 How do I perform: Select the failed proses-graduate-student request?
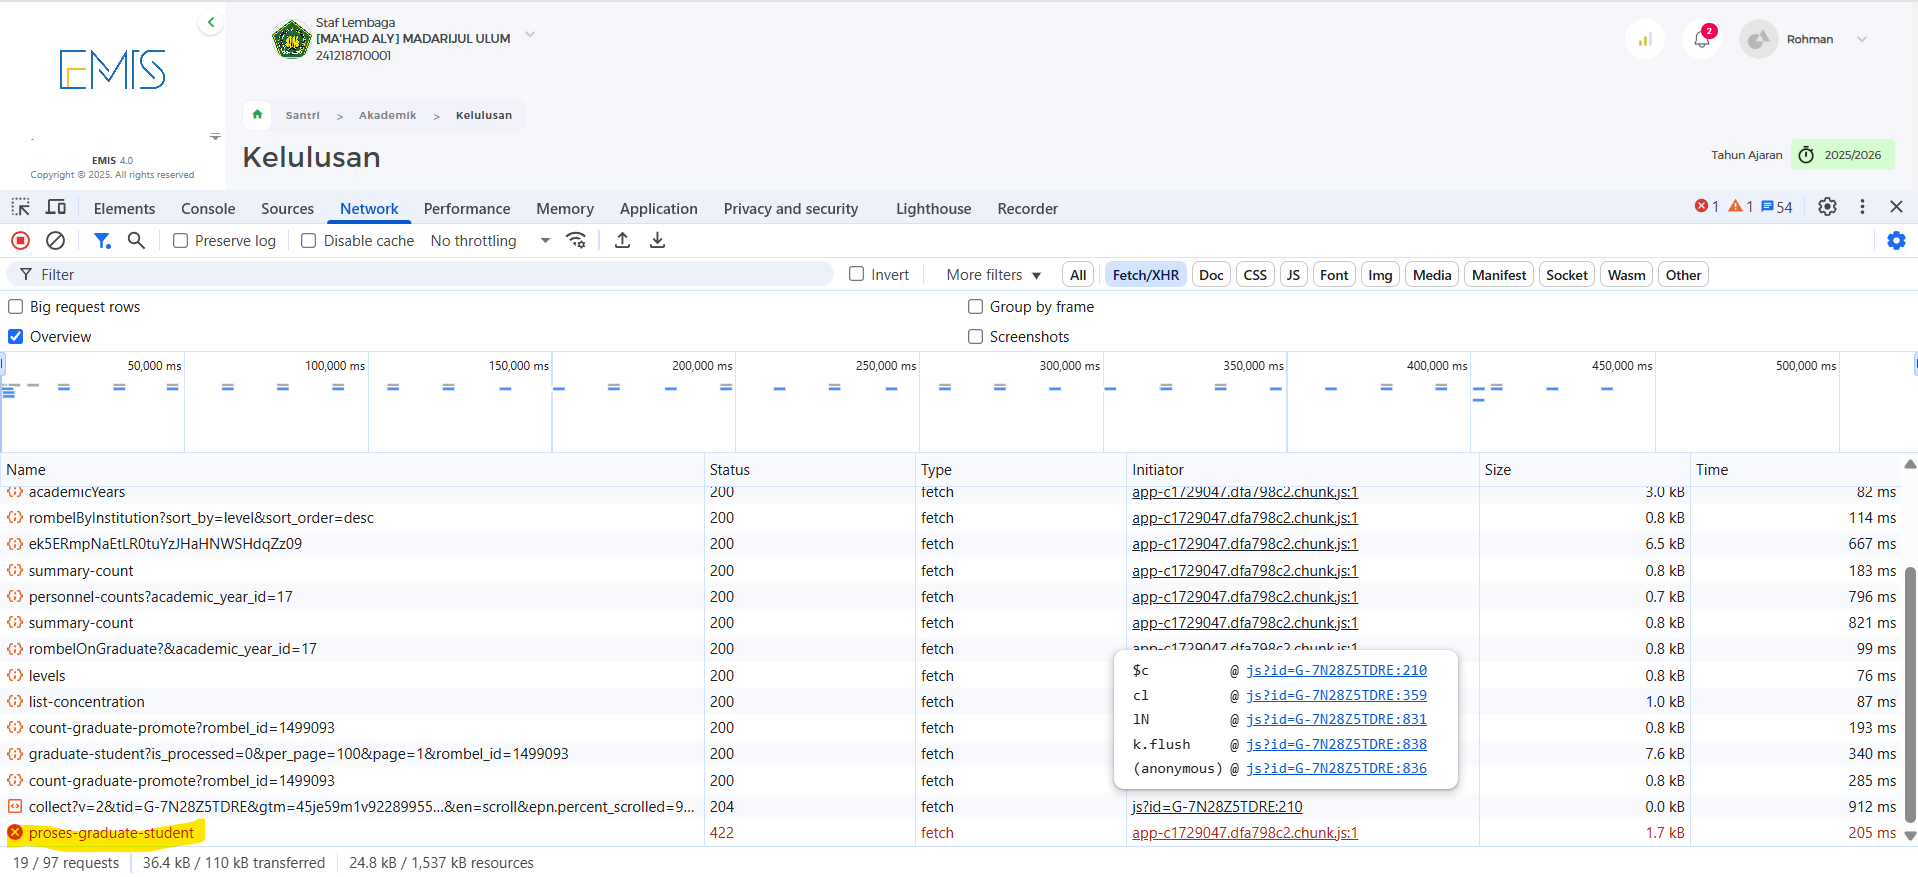(x=111, y=833)
